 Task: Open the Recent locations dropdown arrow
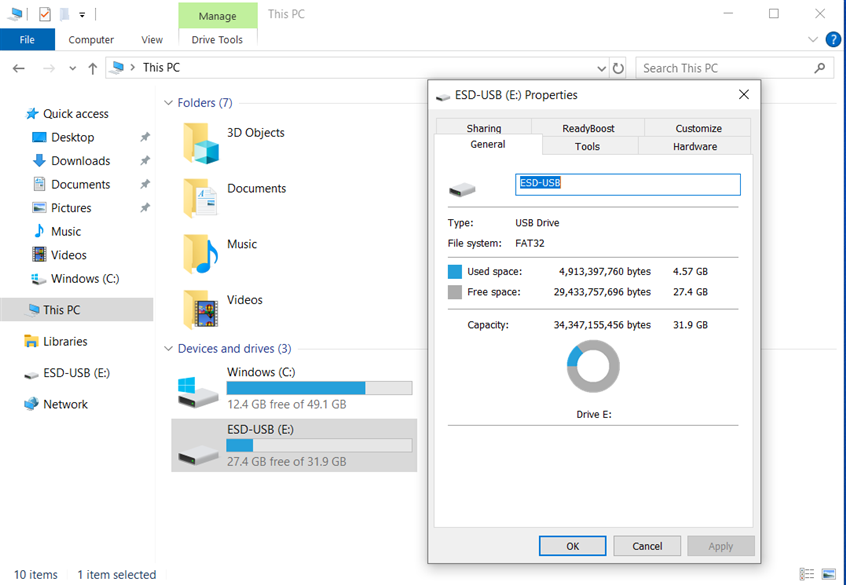pyautogui.click(x=72, y=69)
